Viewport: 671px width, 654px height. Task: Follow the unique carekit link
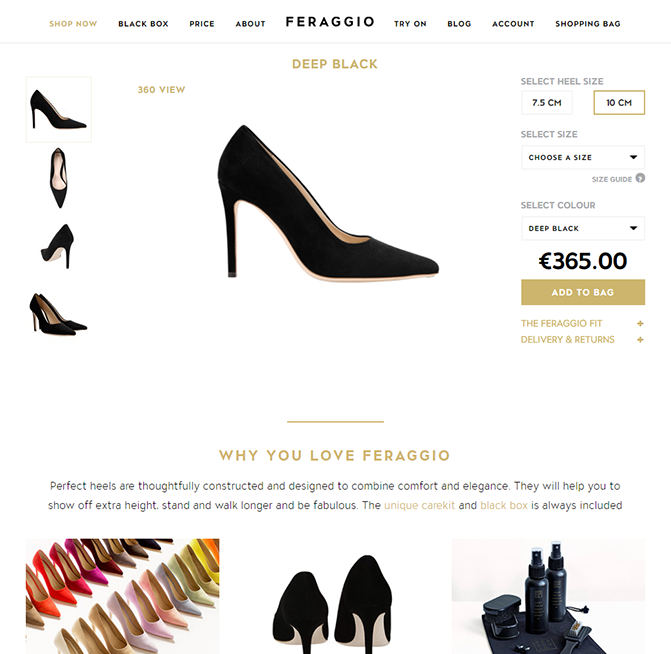tap(419, 505)
